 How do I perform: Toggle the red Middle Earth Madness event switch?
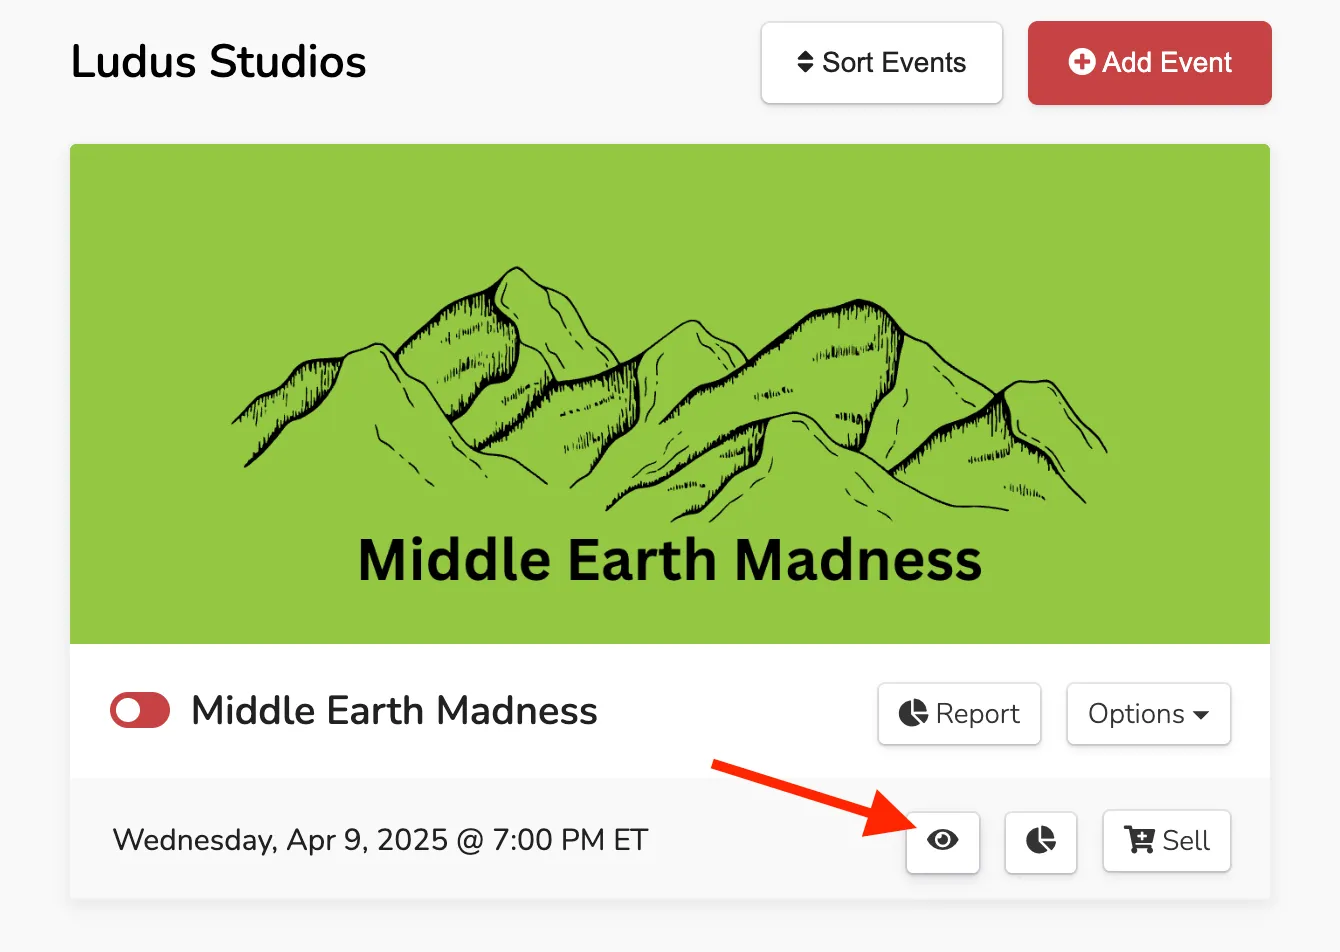pyautogui.click(x=140, y=710)
